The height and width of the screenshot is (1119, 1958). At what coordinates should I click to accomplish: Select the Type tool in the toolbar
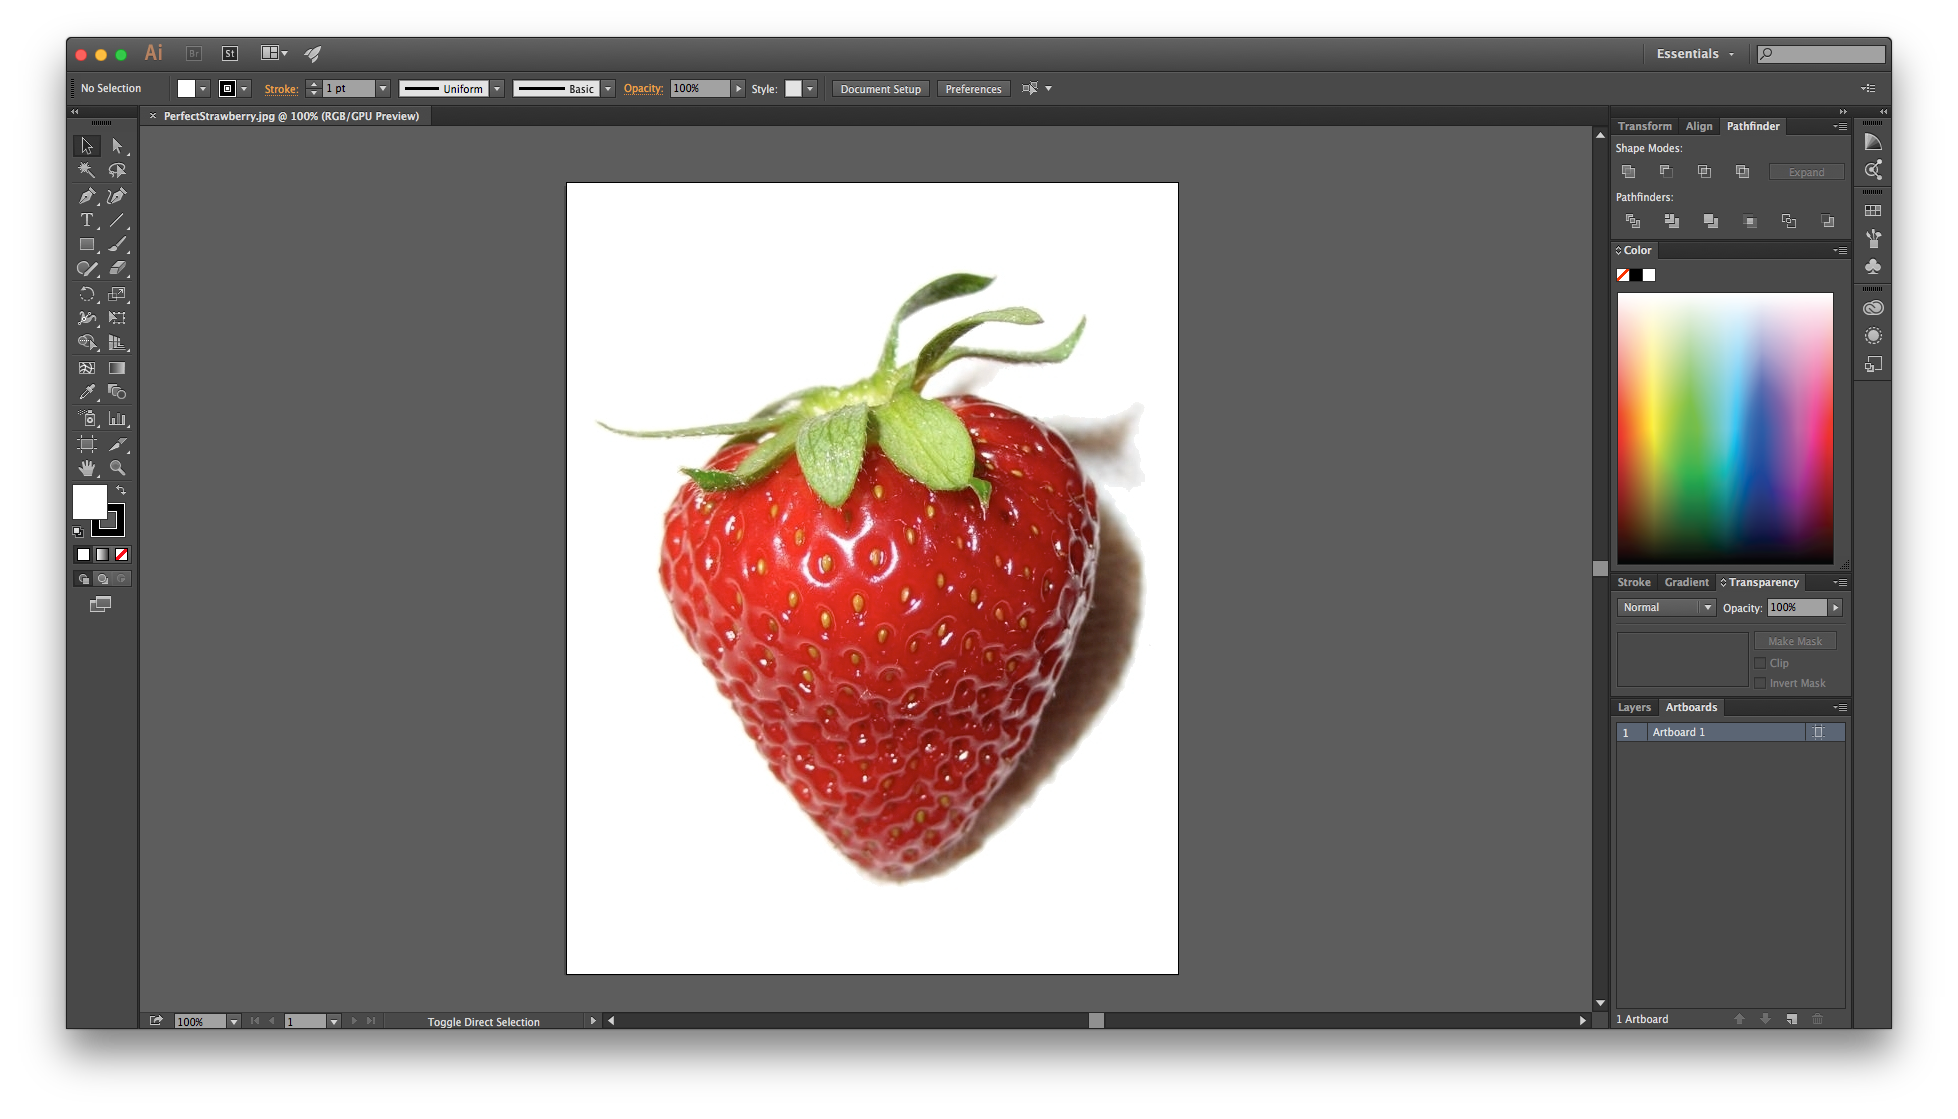pos(87,220)
